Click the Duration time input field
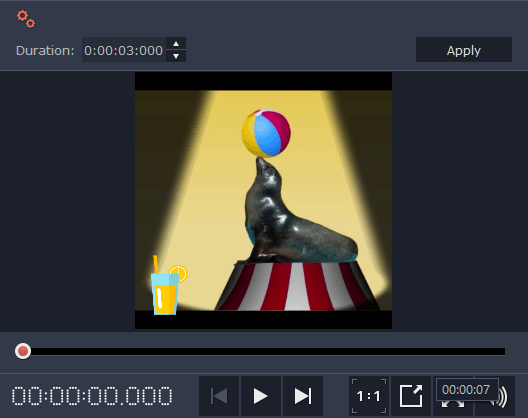This screenshot has height=418, width=528. [x=124, y=50]
